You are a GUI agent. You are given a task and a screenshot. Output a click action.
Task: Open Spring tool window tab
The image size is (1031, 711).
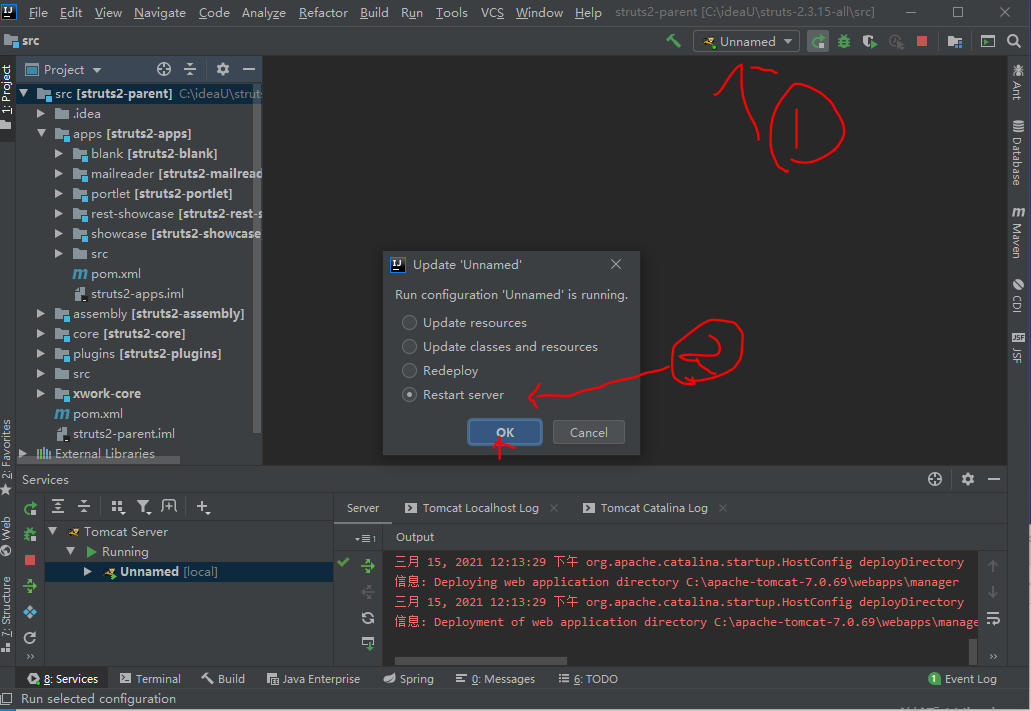tap(408, 679)
